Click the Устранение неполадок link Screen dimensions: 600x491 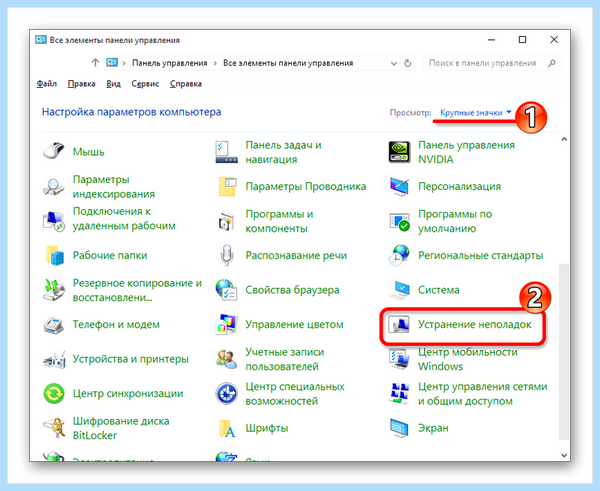pyautogui.click(x=474, y=325)
